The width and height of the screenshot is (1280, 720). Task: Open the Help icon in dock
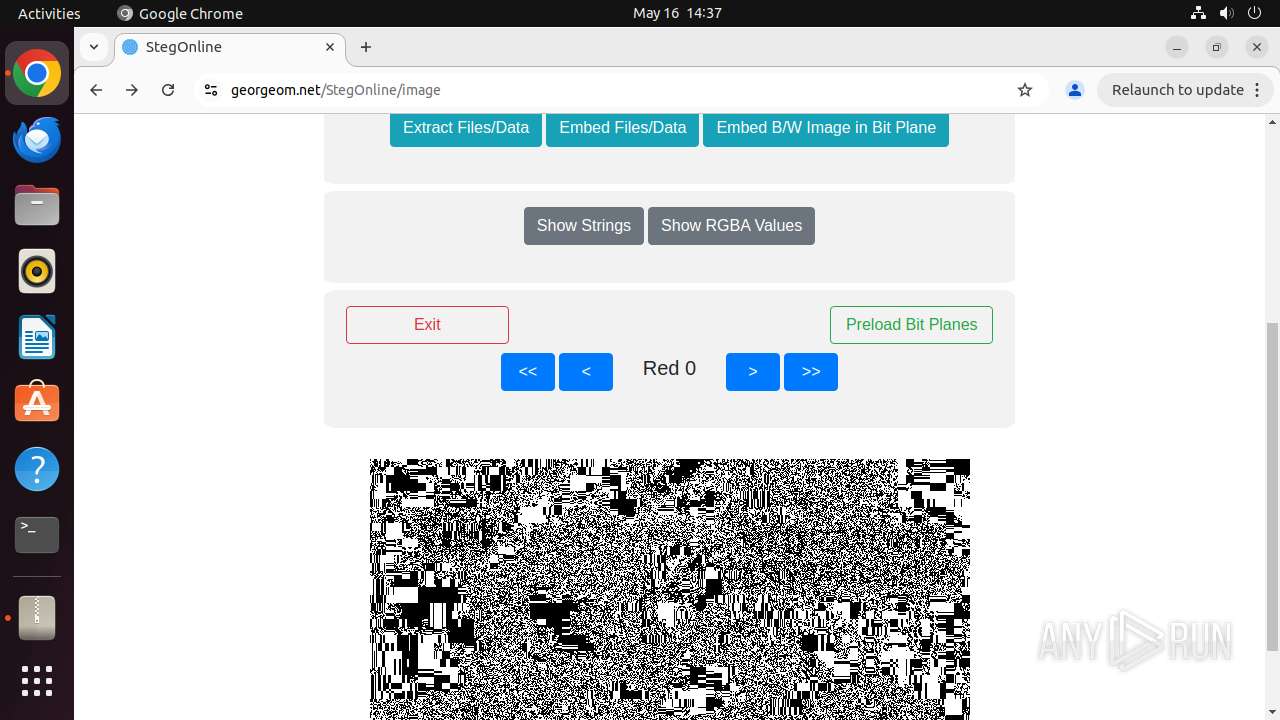coord(37,469)
